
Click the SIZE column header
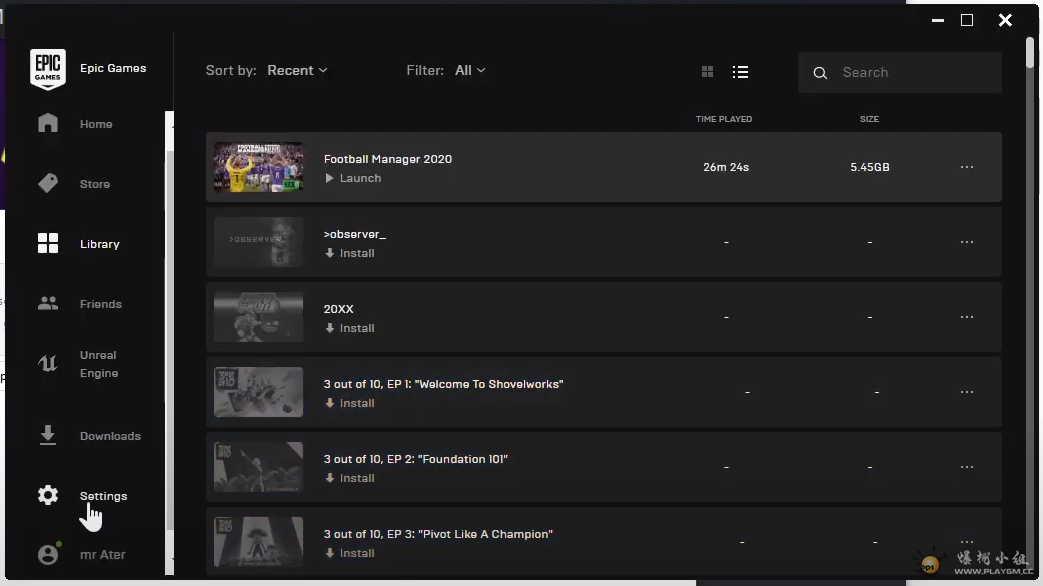pos(869,119)
